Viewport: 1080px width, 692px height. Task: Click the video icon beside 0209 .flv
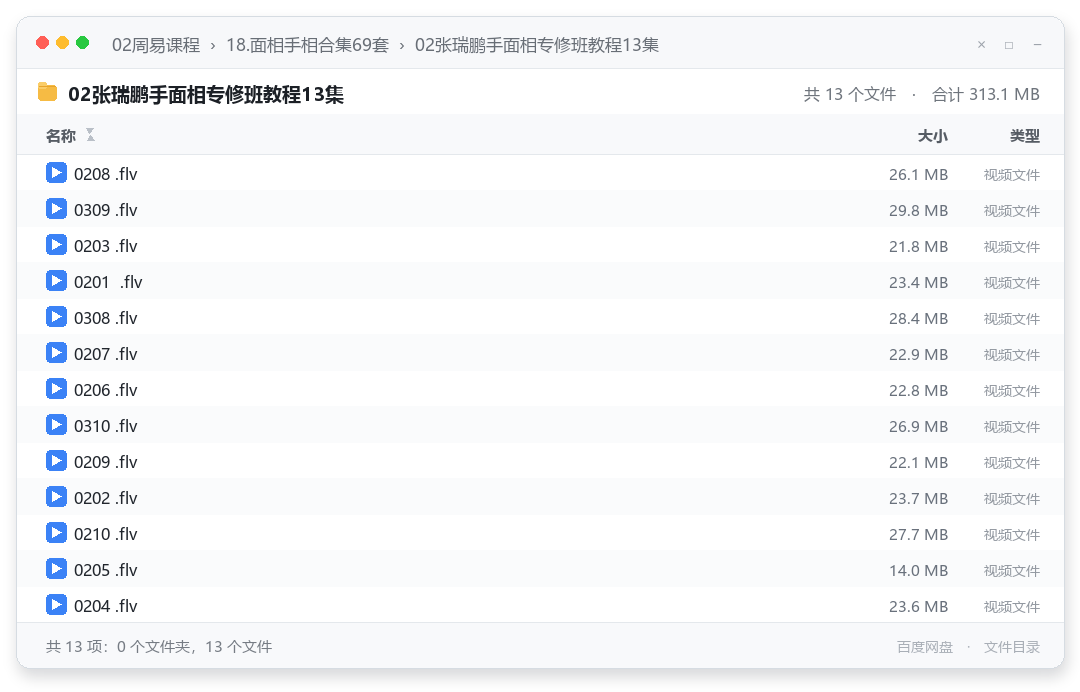pyautogui.click(x=56, y=461)
